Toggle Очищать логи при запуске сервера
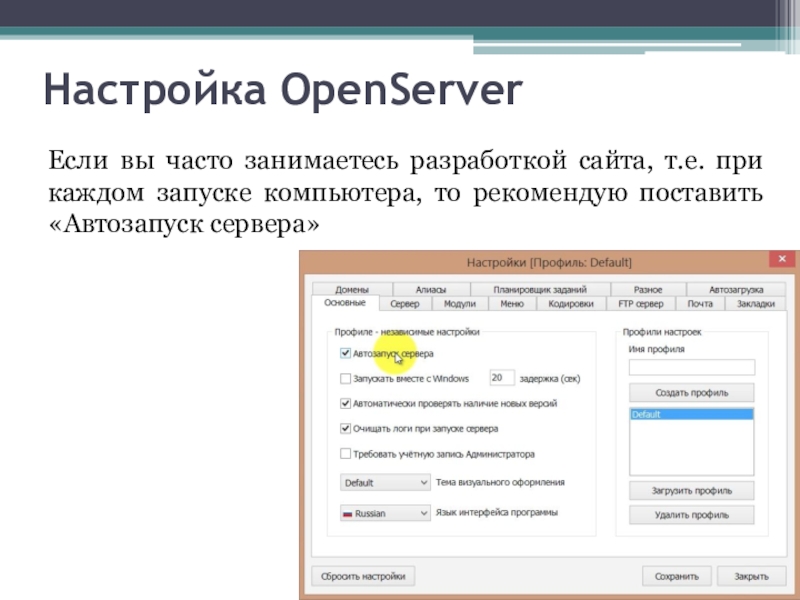The height and width of the screenshot is (600, 800). point(345,429)
